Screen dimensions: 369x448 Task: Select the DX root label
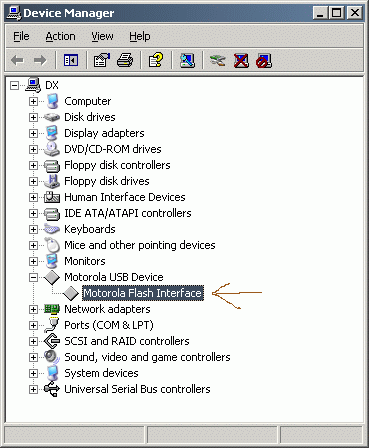click(52, 85)
